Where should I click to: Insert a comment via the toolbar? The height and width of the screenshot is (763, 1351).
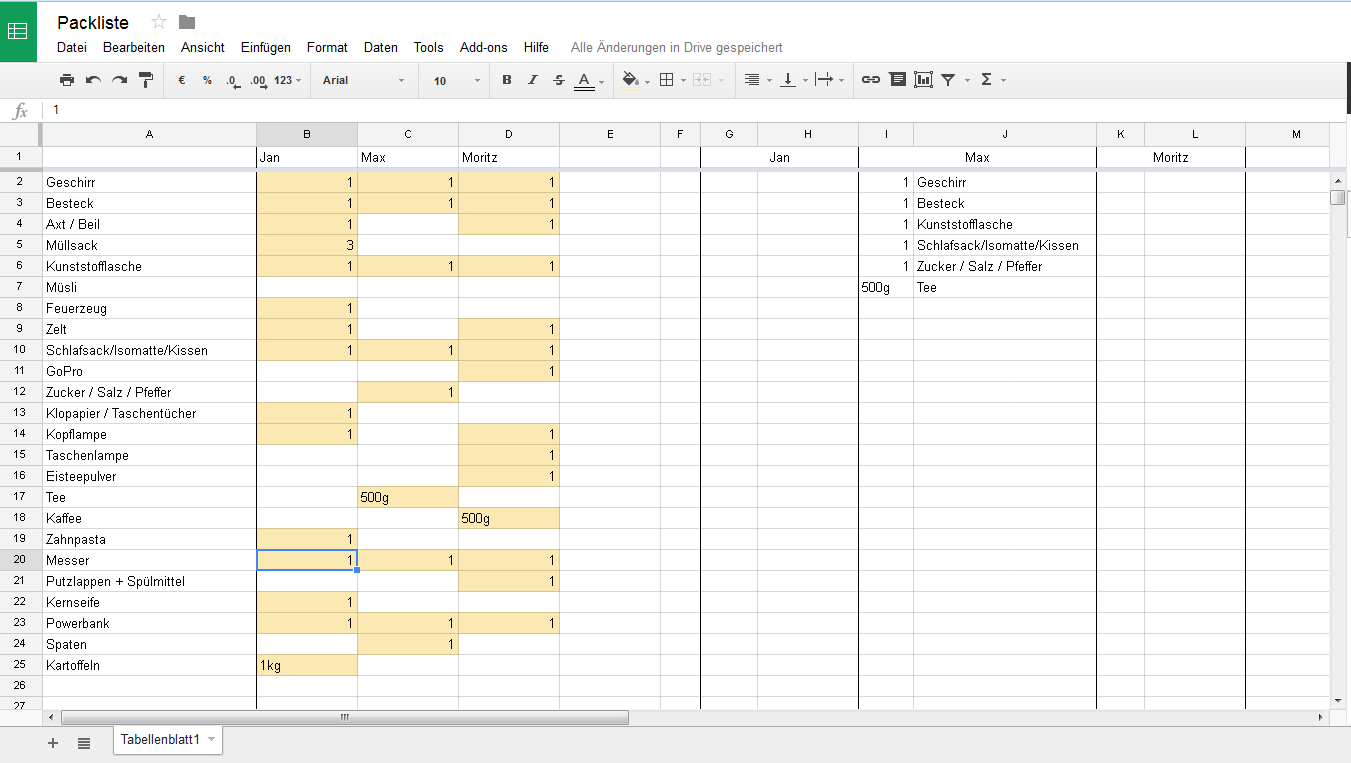[897, 80]
